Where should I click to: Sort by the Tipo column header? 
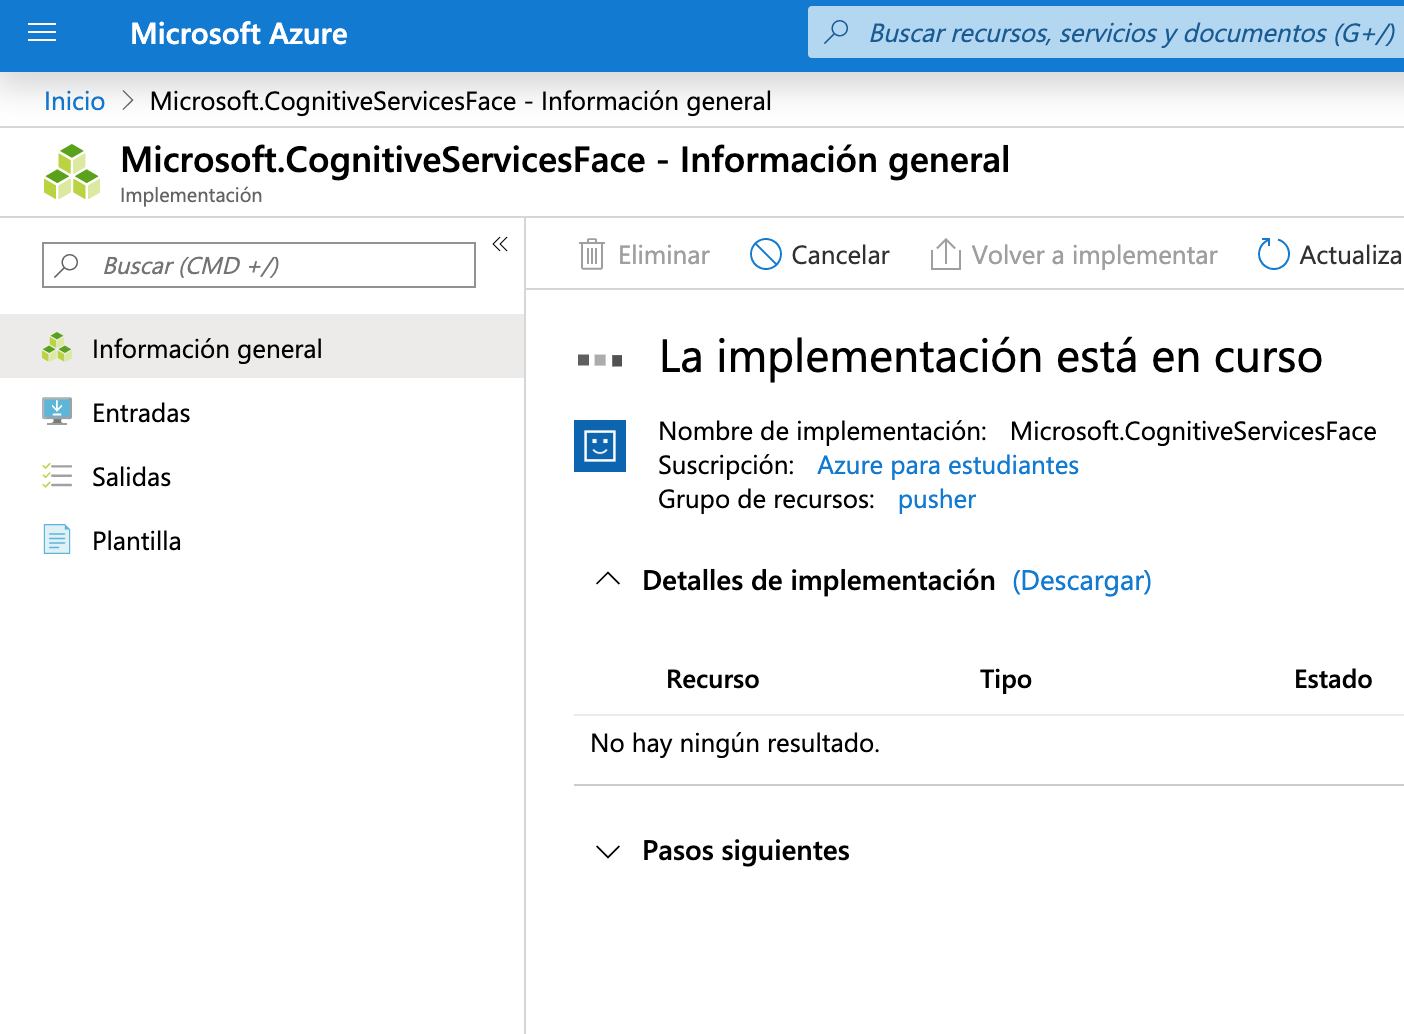click(x=1005, y=679)
